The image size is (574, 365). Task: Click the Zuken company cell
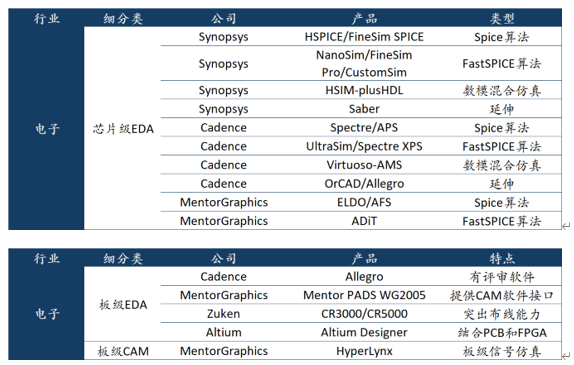point(223,314)
